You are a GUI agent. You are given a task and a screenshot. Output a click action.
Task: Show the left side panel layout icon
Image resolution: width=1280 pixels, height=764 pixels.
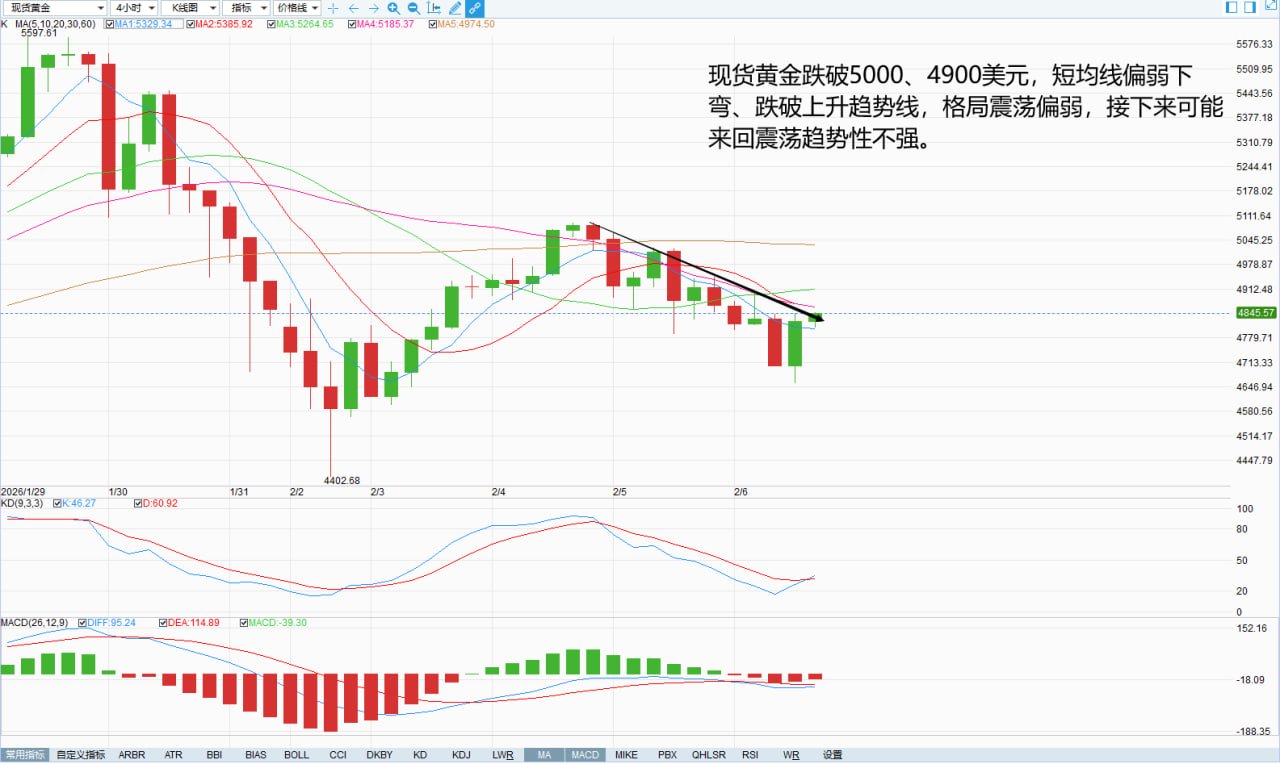coord(1232,7)
